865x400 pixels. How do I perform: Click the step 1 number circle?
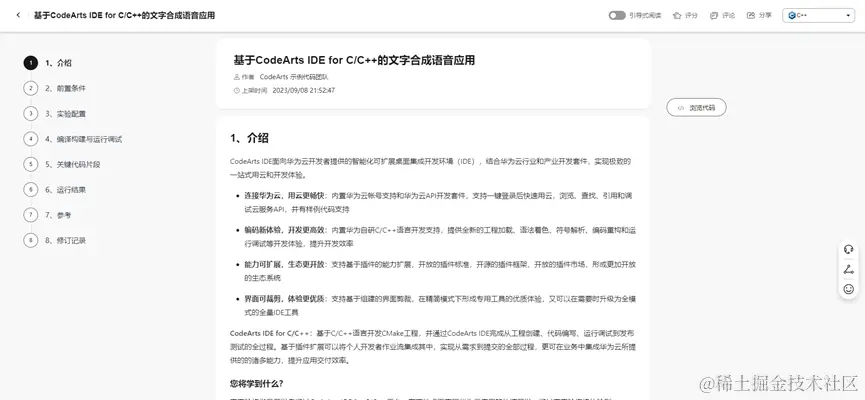coord(31,63)
